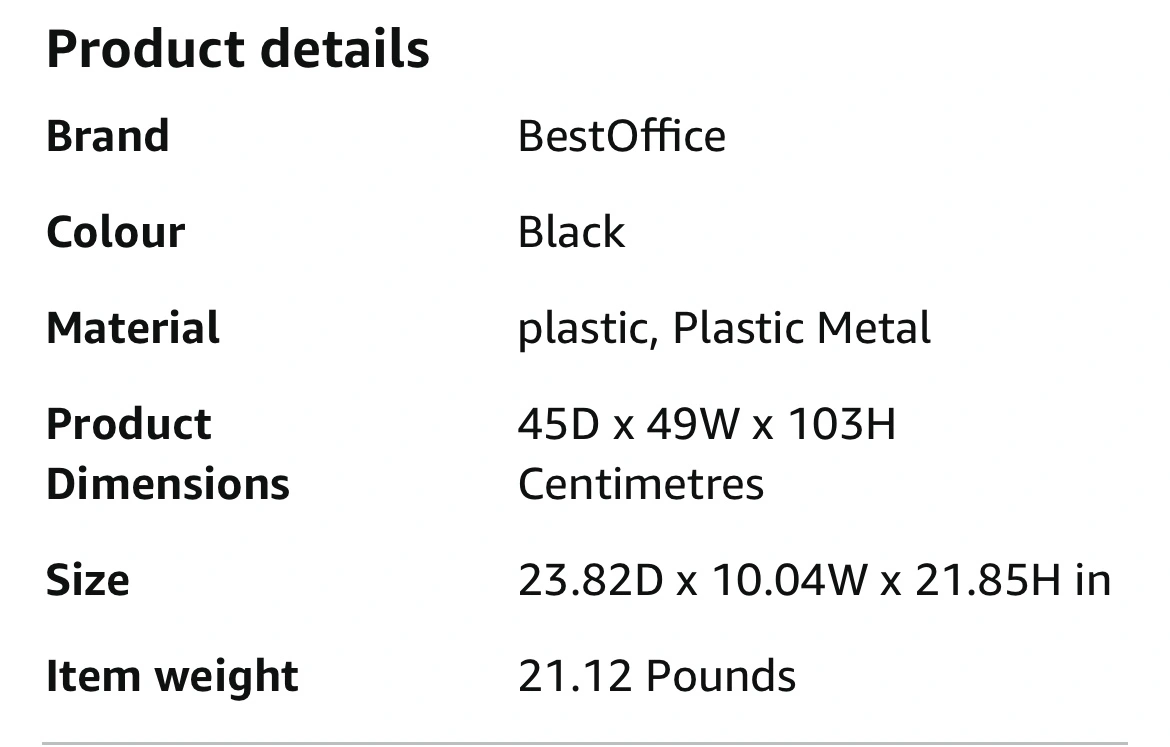Click the Size row label
The height and width of the screenshot is (747, 1170).
pyautogui.click(x=88, y=580)
